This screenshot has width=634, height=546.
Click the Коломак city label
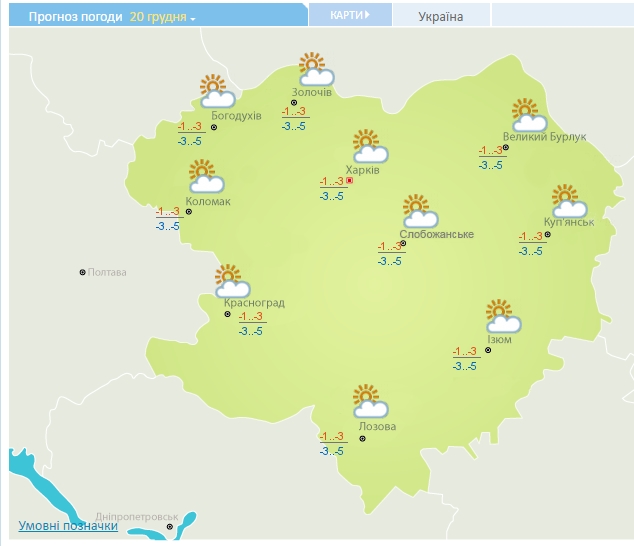pos(208,201)
